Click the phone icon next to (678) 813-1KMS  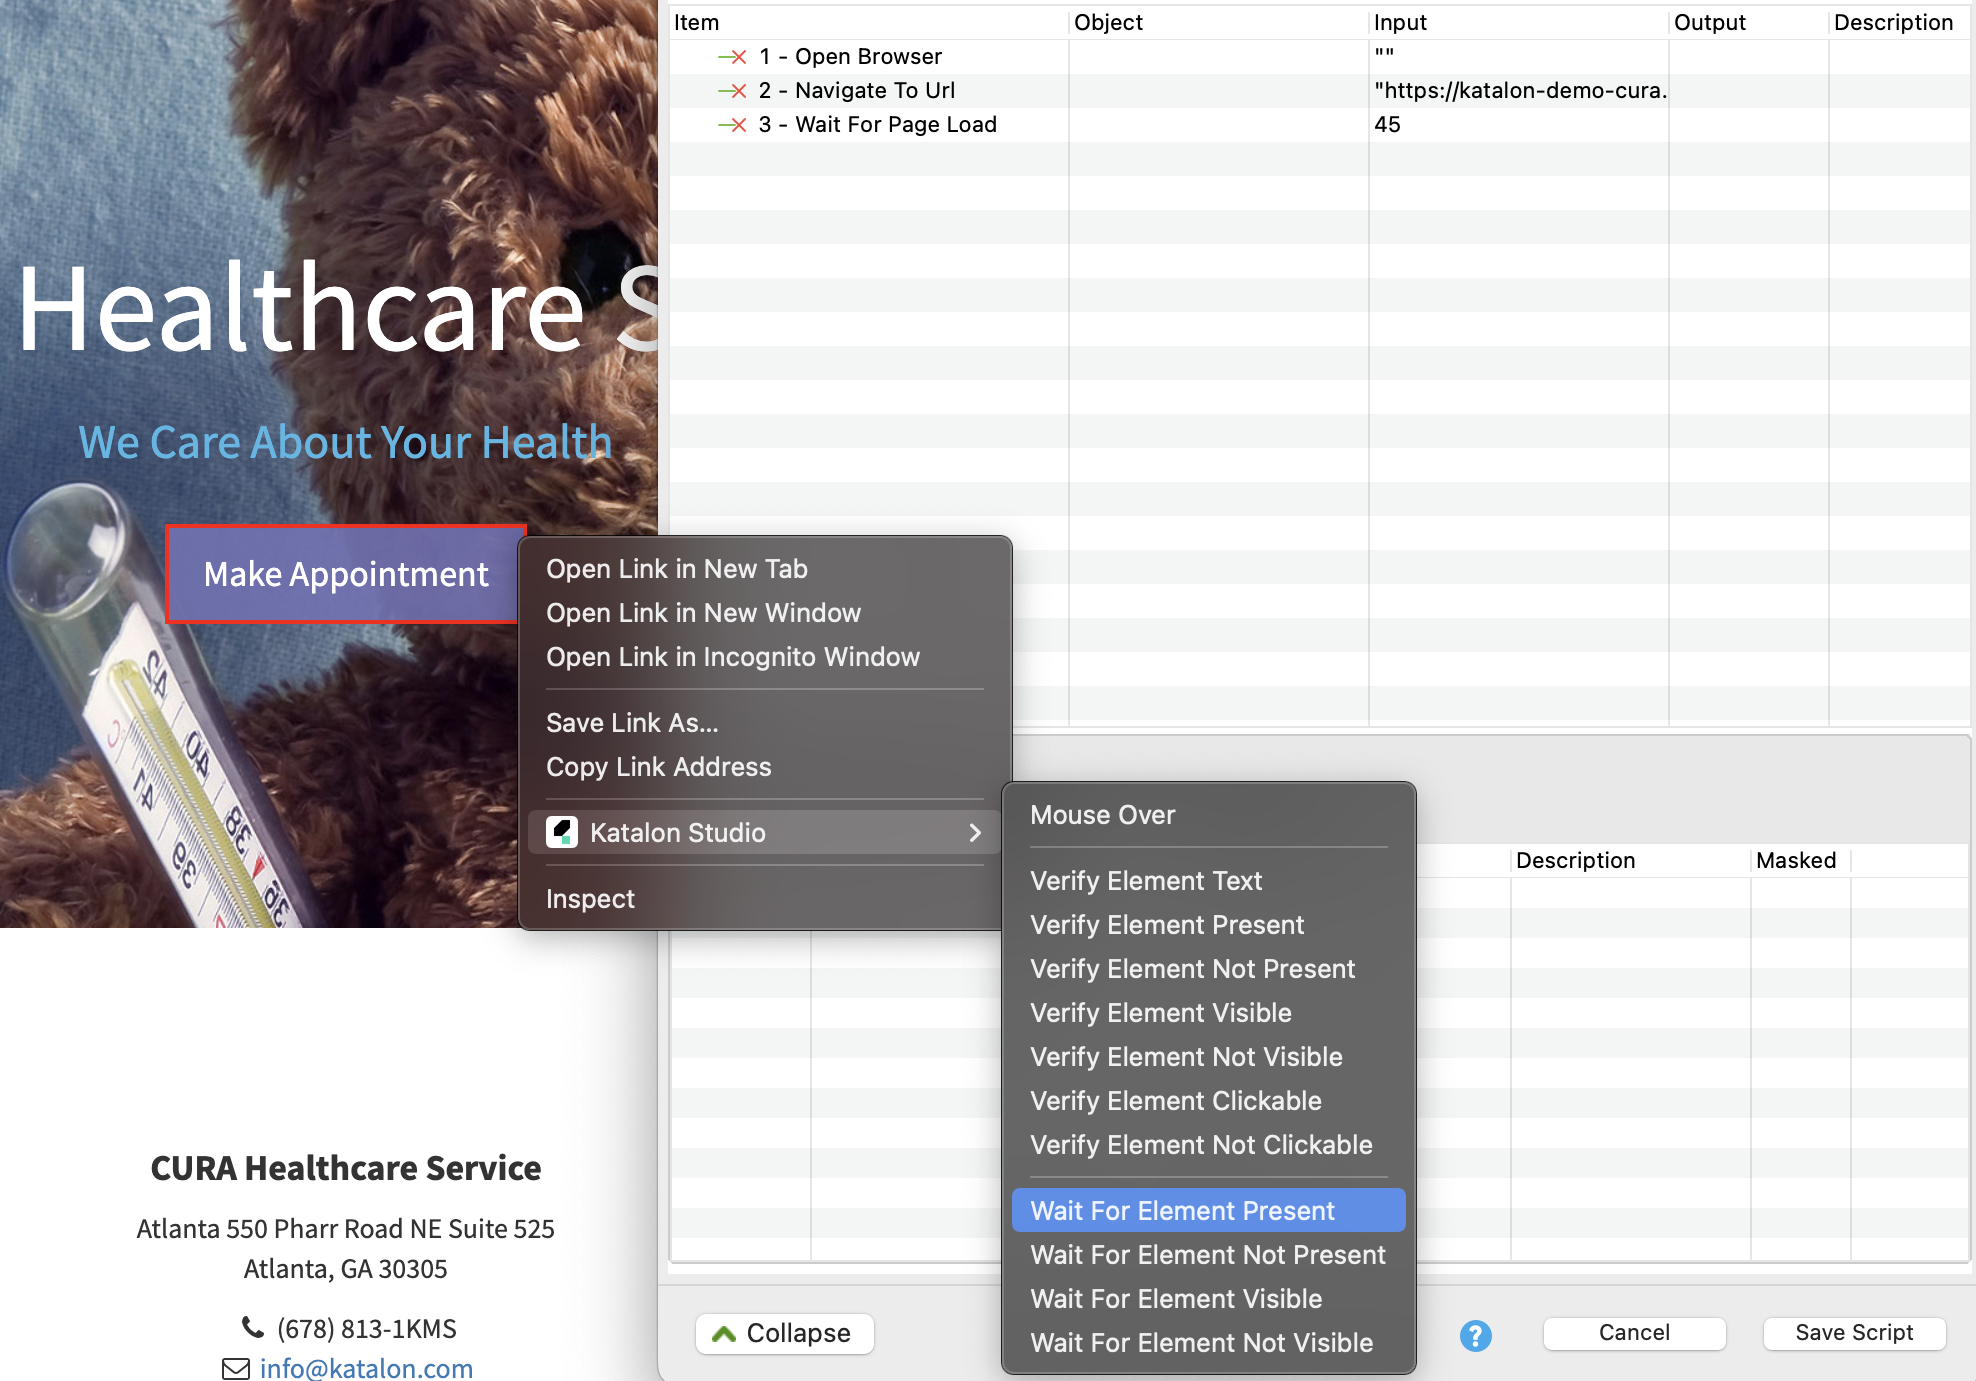coord(253,1327)
